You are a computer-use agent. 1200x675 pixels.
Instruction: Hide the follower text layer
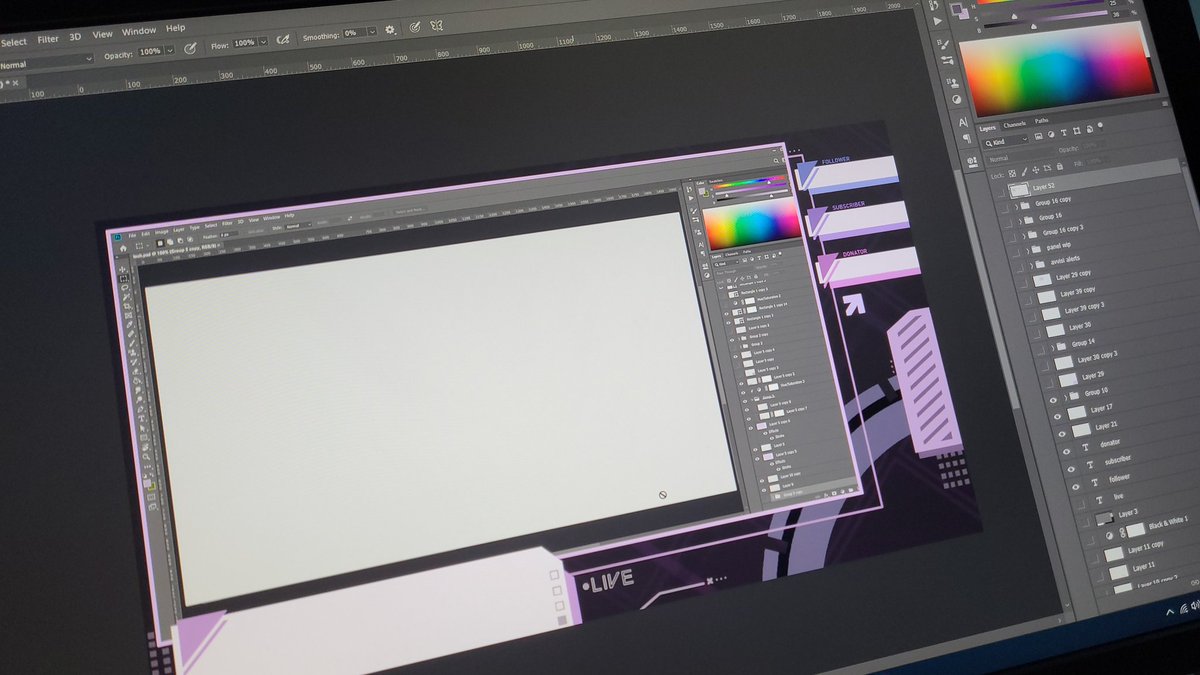pos(1075,487)
